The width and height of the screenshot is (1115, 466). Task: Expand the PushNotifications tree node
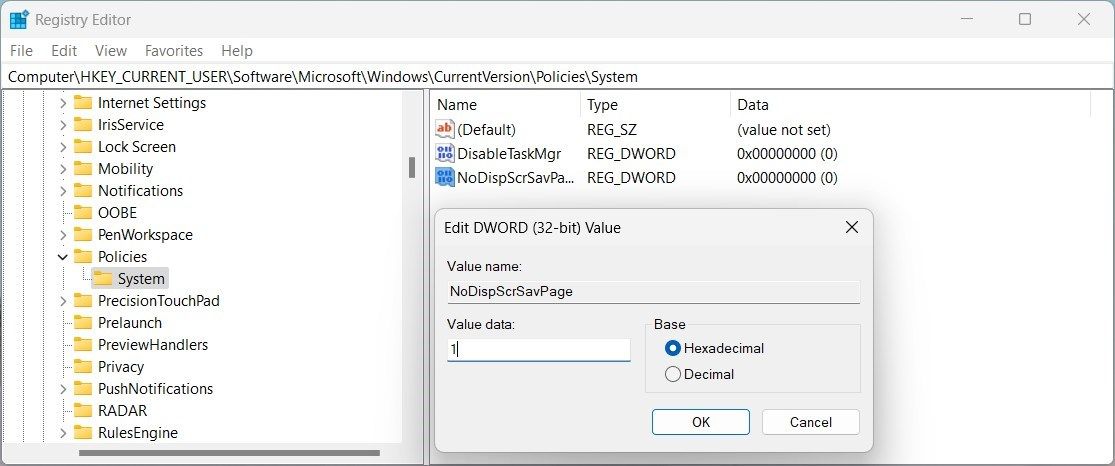(x=63, y=389)
